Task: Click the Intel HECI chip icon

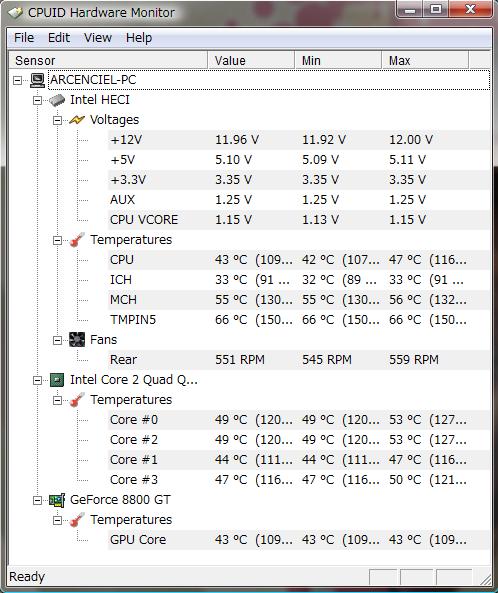Action: (57, 100)
